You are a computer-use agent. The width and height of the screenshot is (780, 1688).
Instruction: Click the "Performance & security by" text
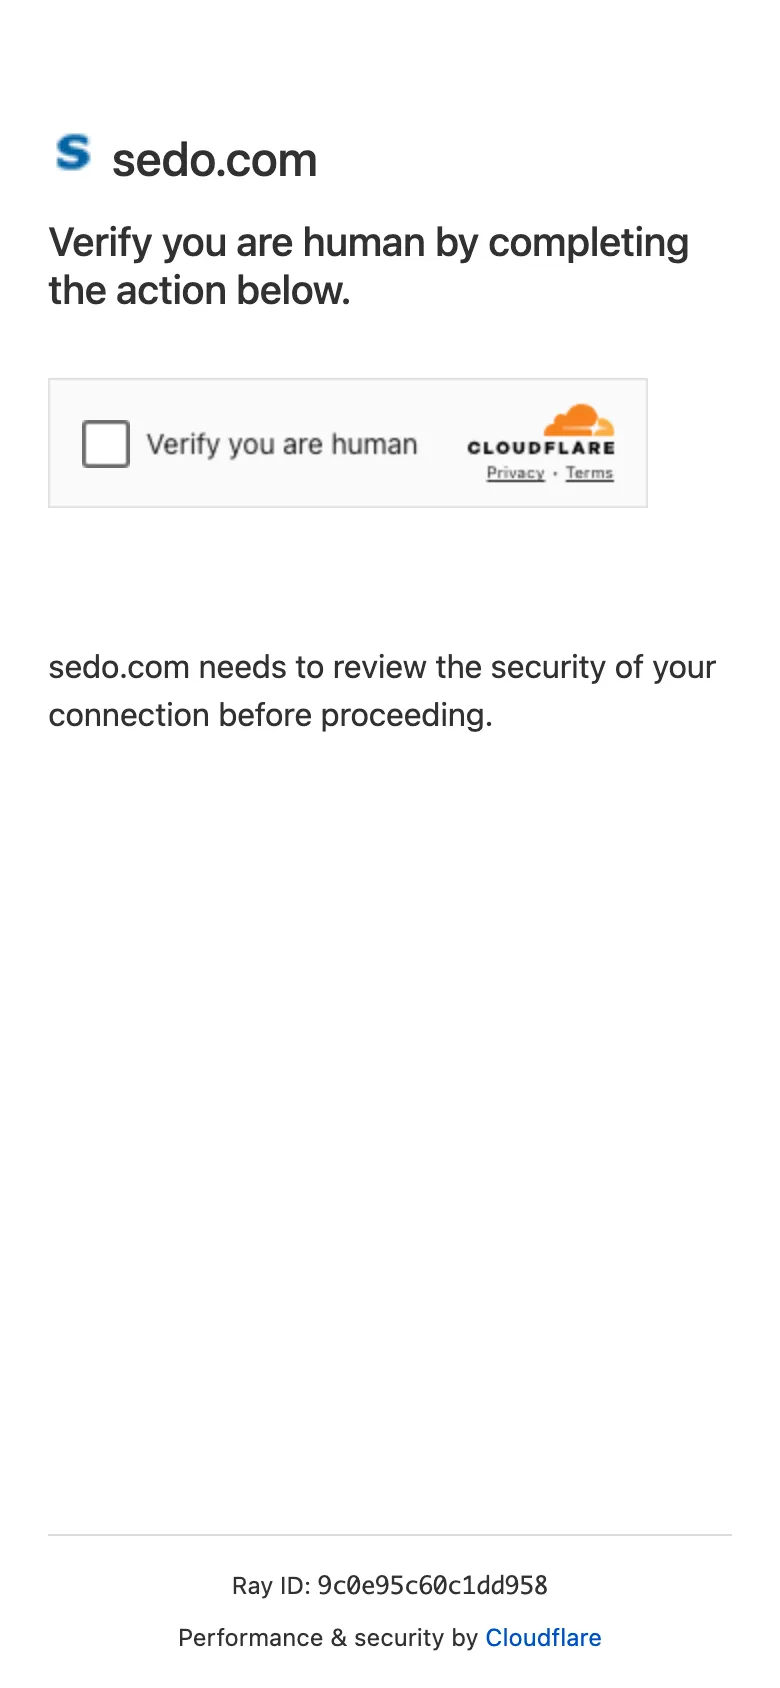click(328, 1637)
